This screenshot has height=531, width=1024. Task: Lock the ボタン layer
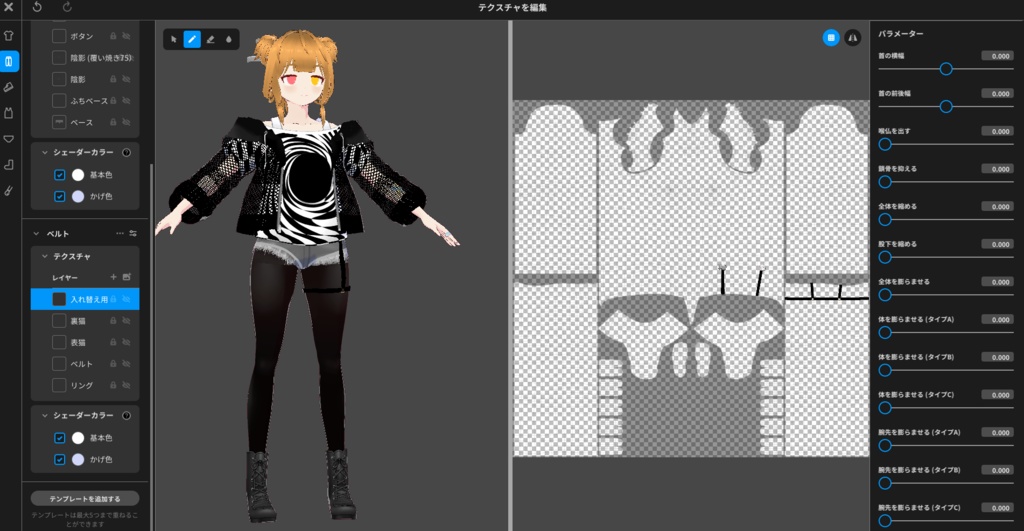(113, 36)
